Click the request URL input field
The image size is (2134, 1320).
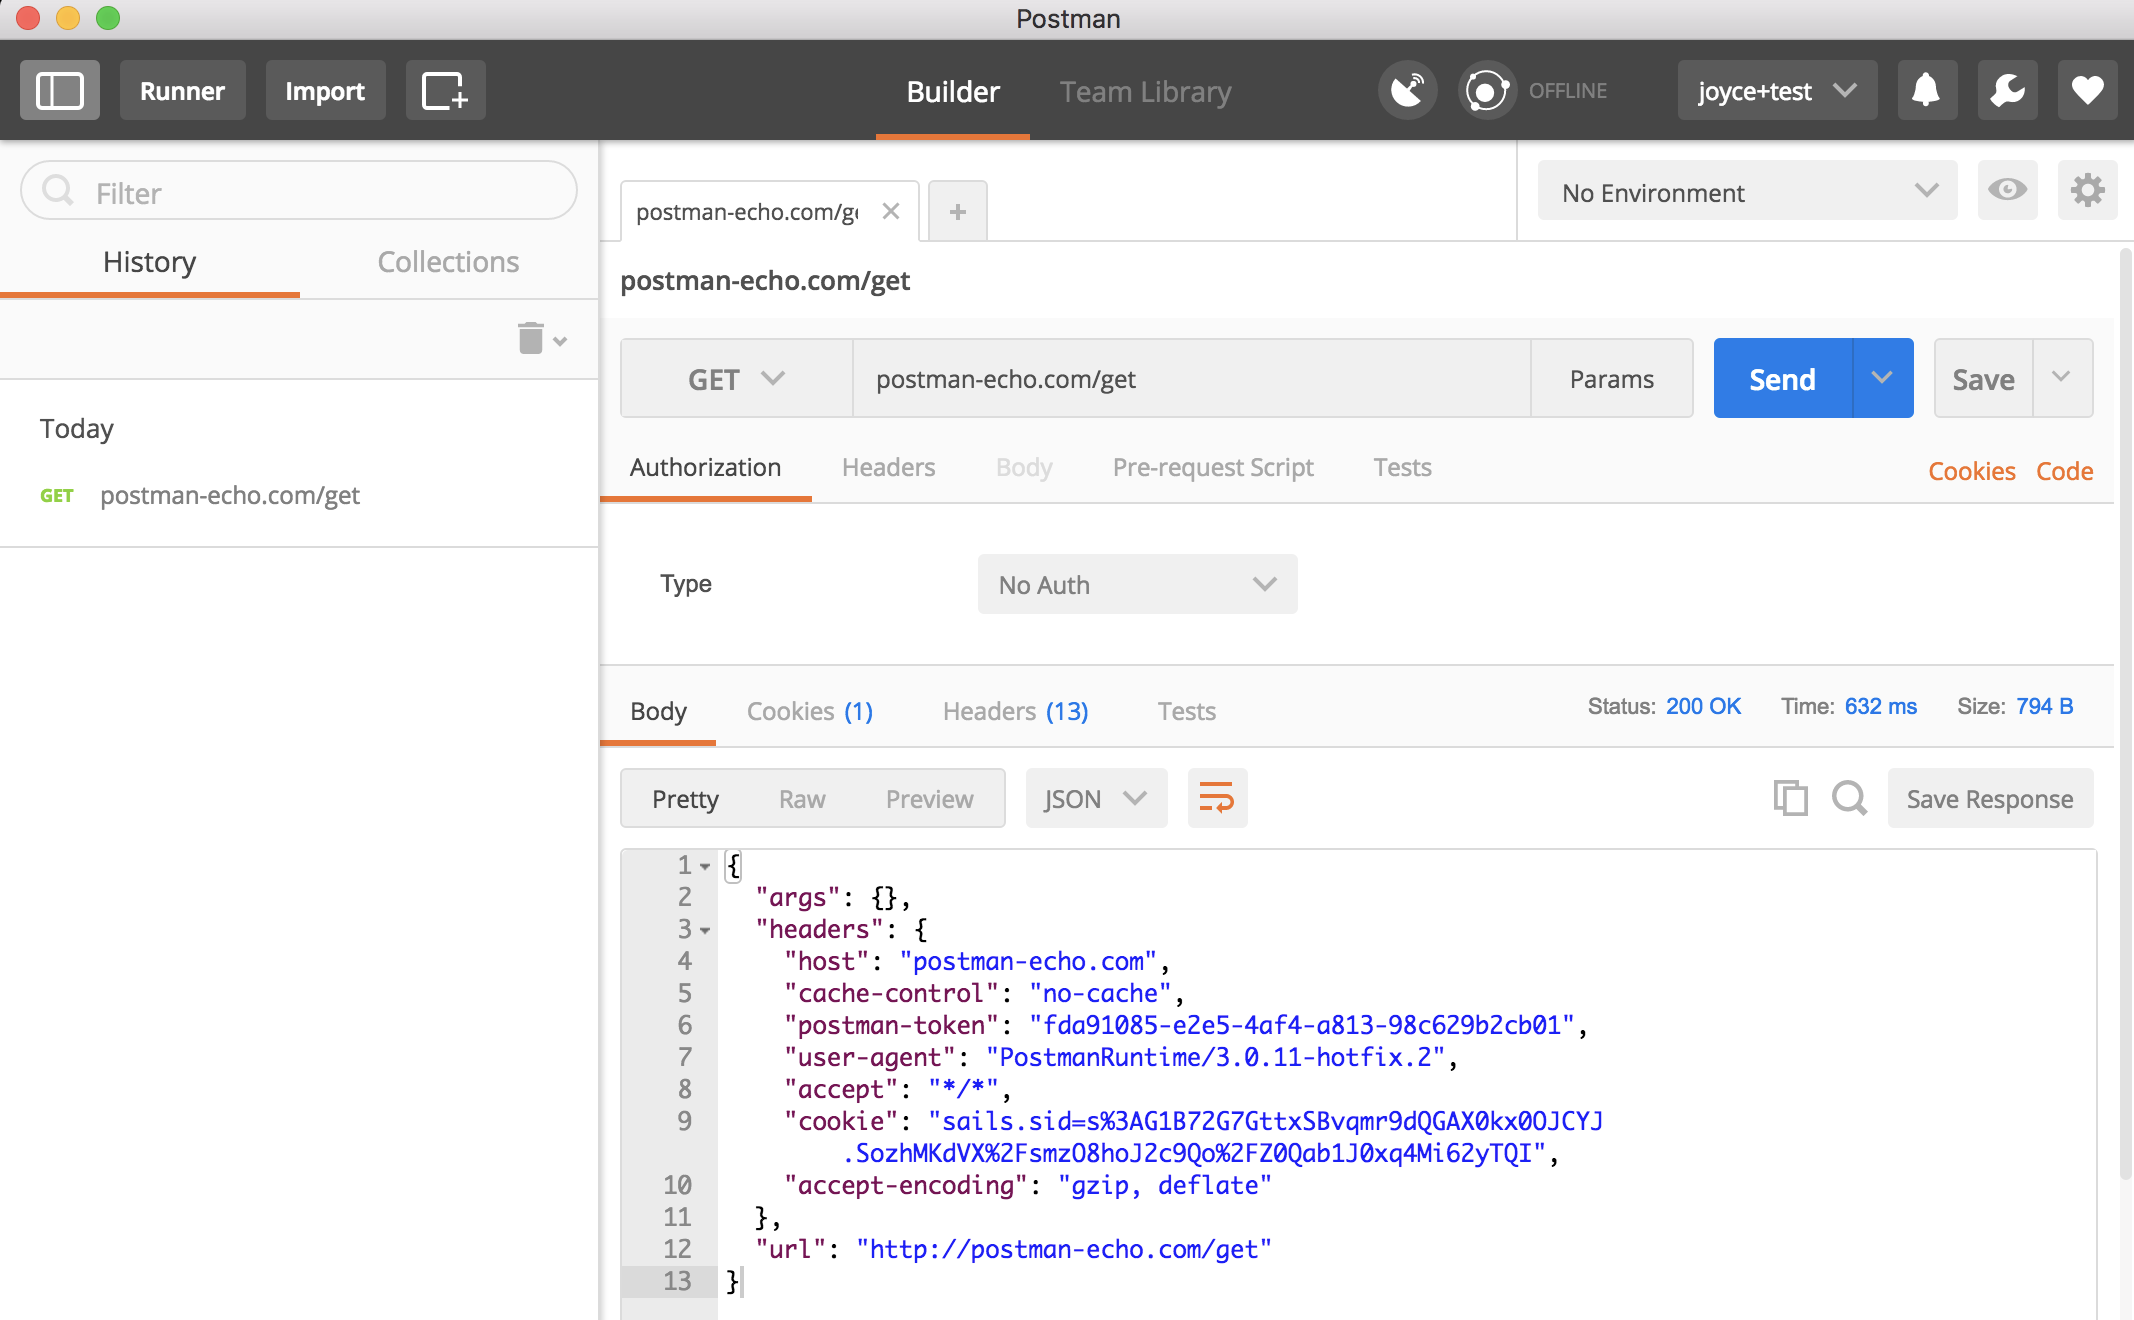1190,379
